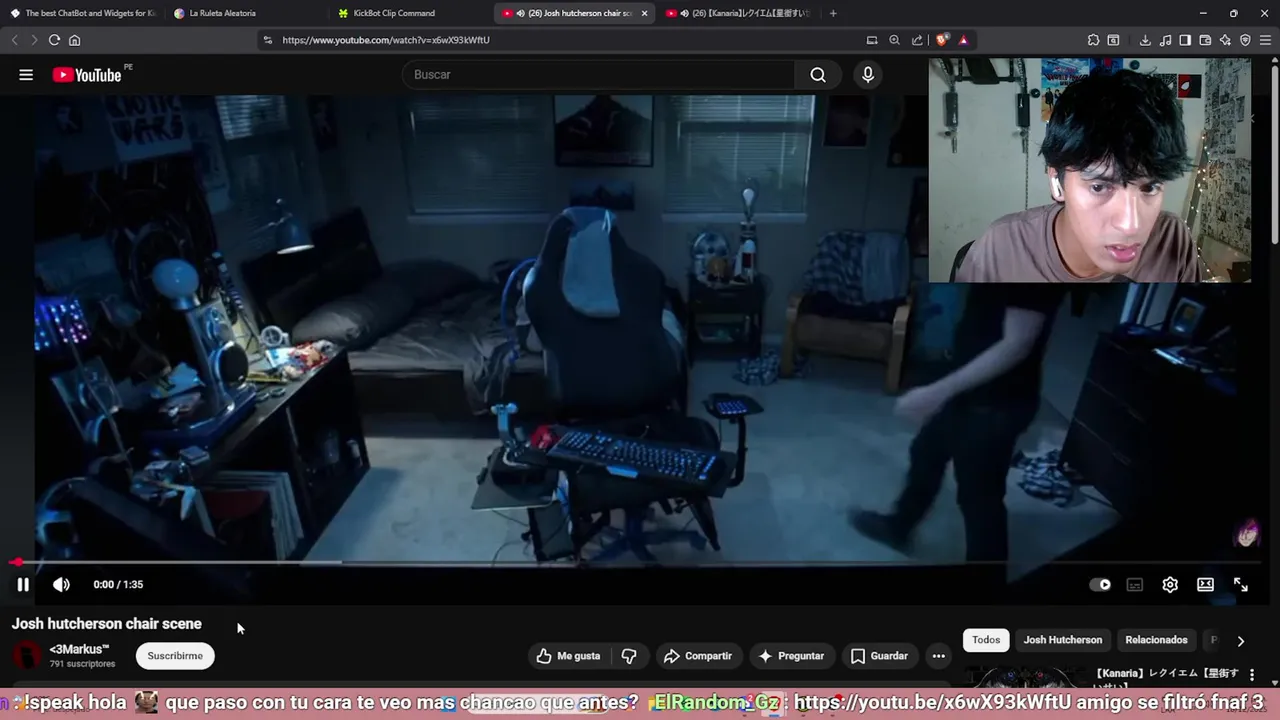Open Brave Rewards triangle icon

tap(963, 40)
